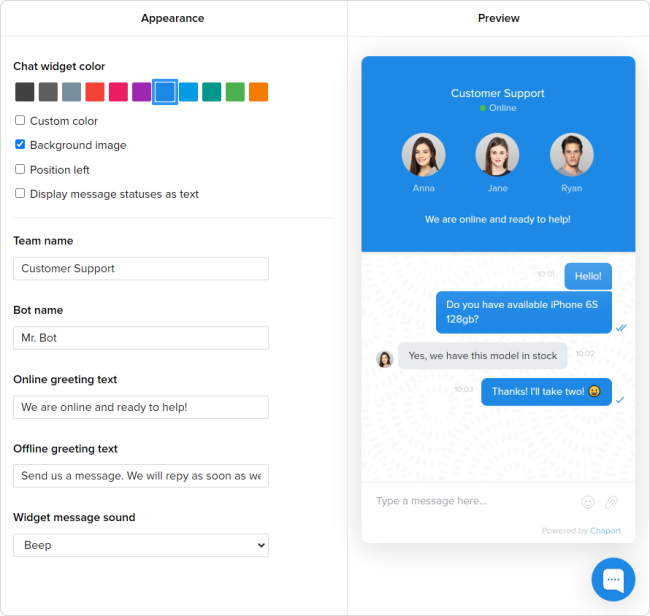Choose the orange widget color swatch
The image size is (650, 616).
[258, 92]
